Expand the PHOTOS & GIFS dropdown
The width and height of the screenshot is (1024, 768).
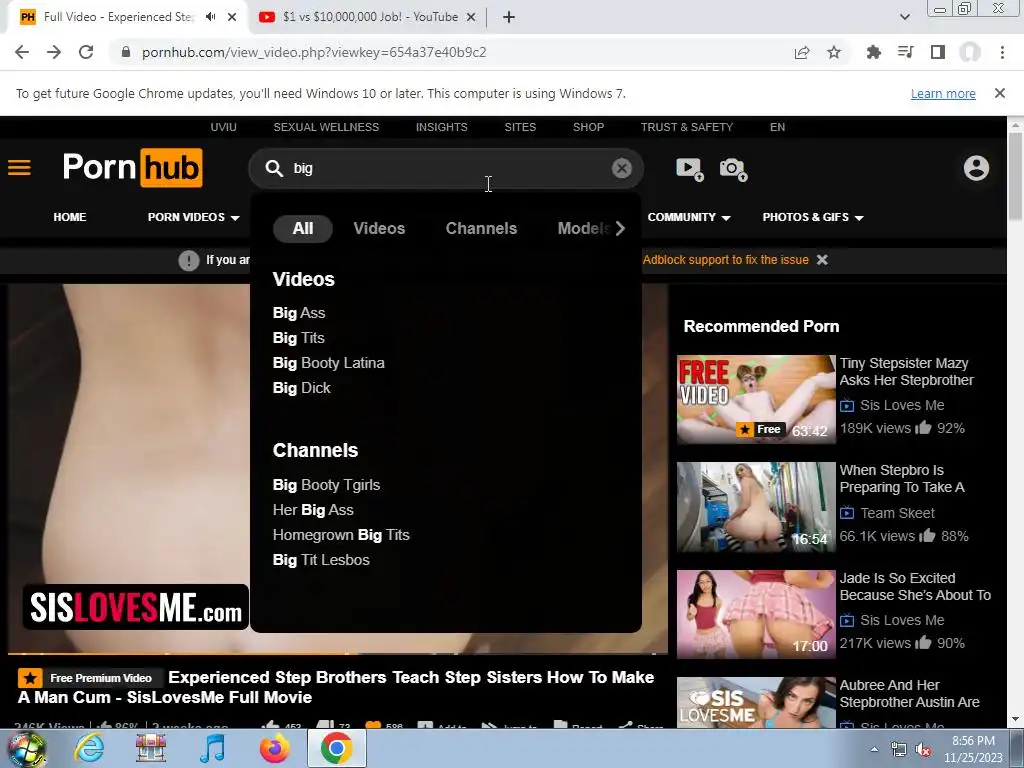click(x=813, y=217)
